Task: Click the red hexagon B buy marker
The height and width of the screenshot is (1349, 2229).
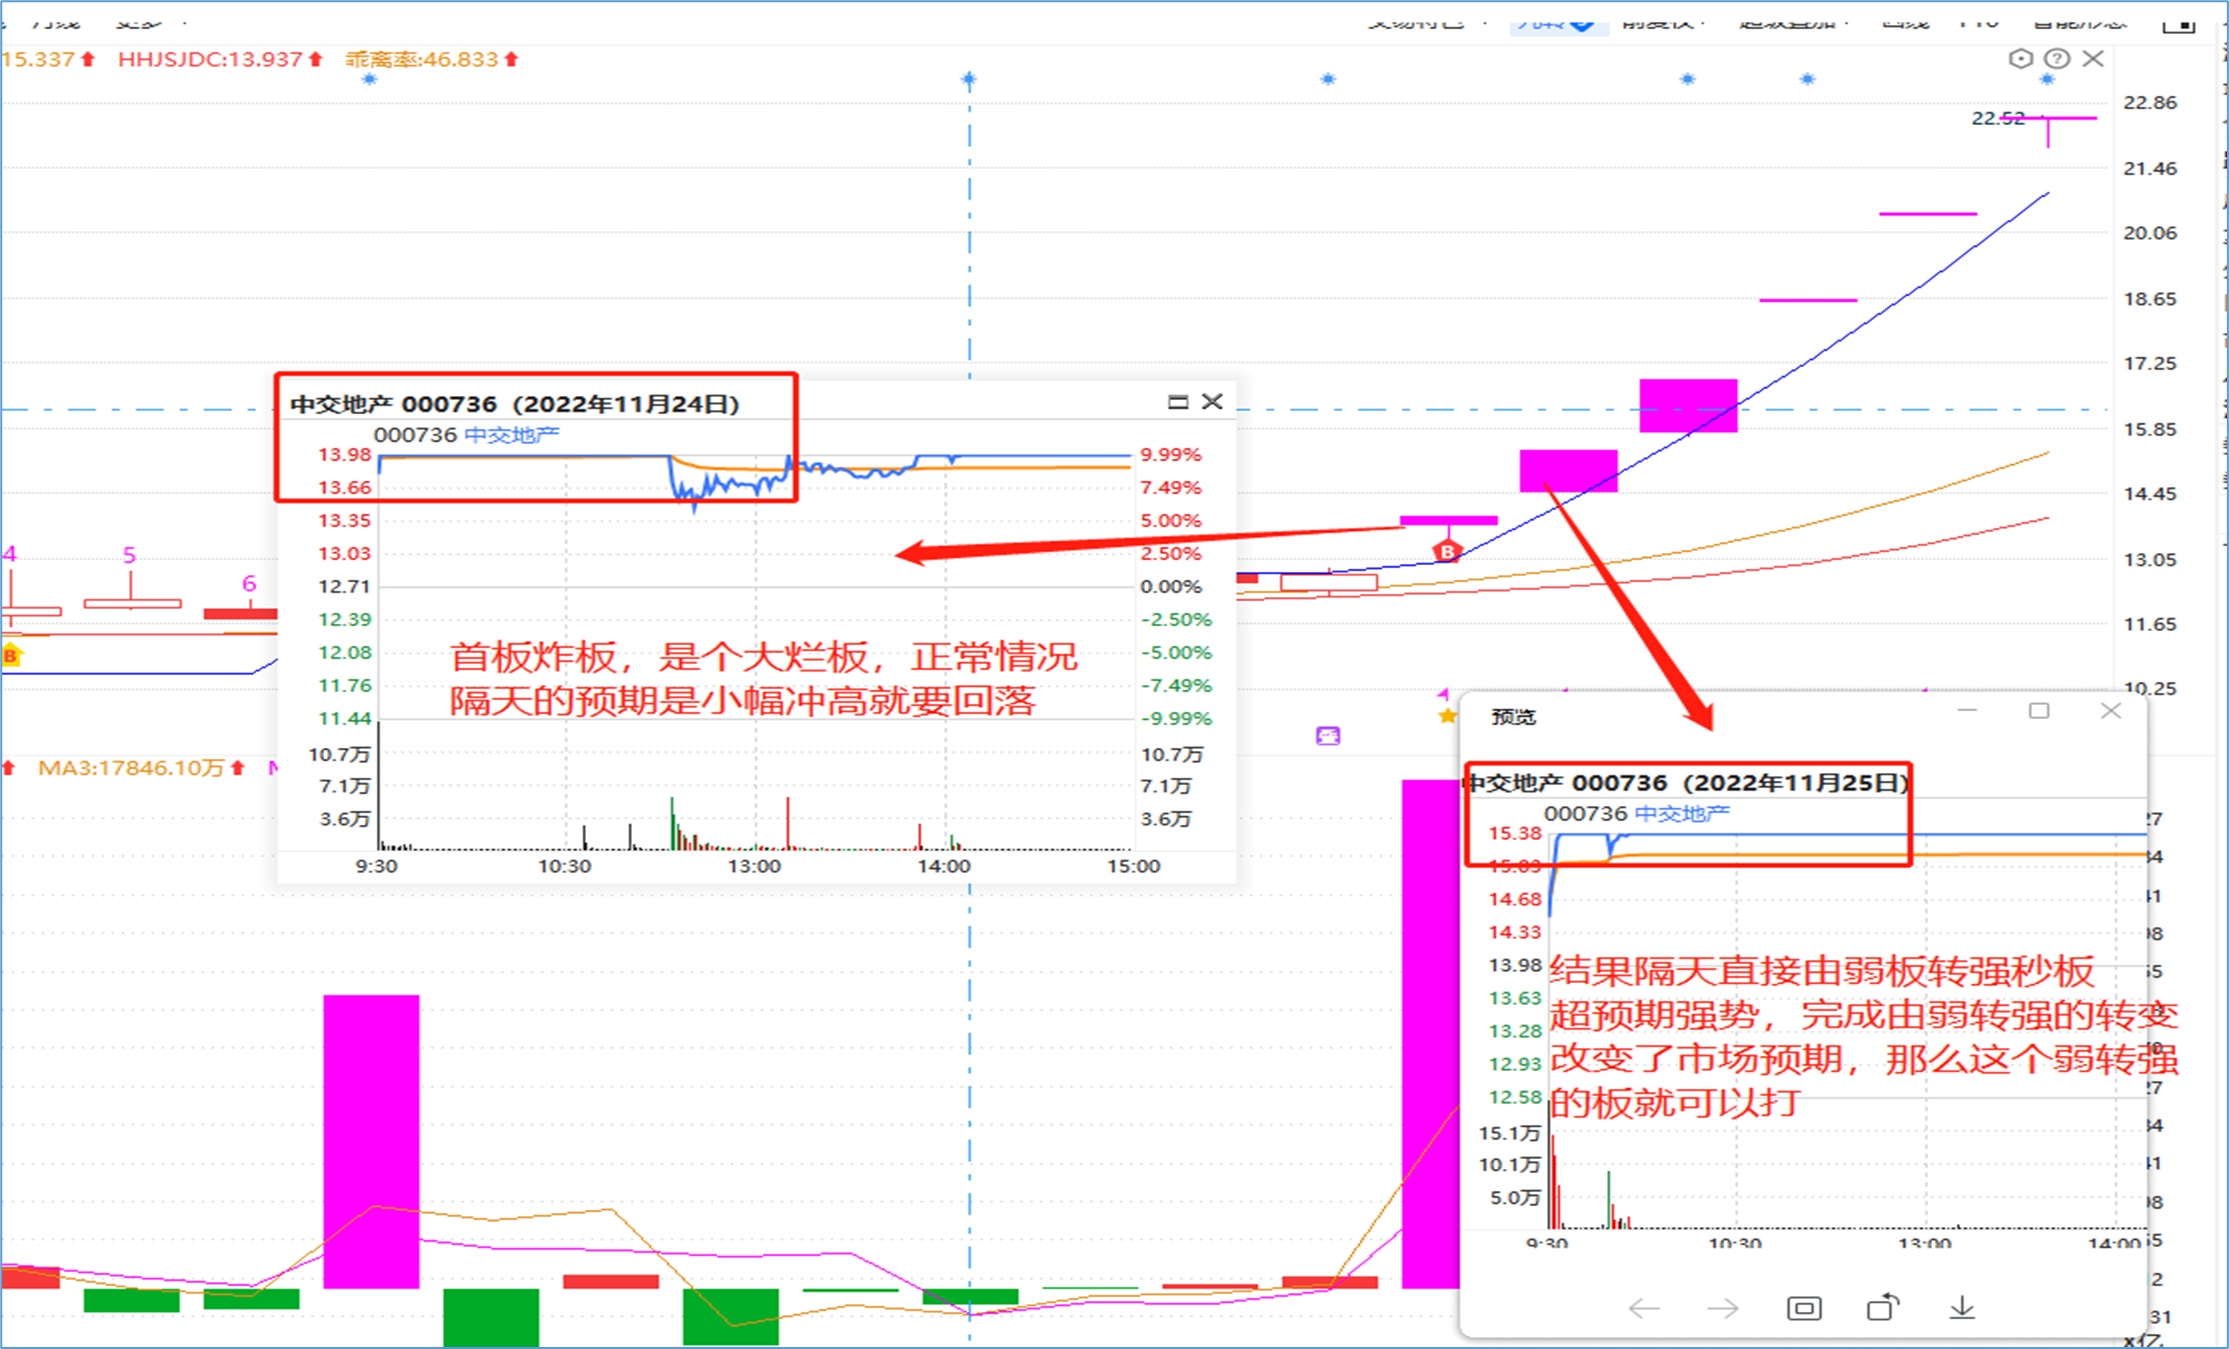Action: point(1447,551)
